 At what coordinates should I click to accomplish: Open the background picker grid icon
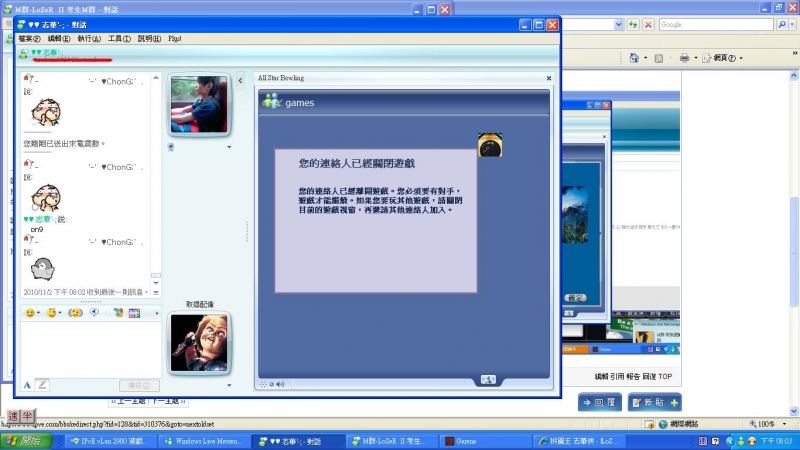point(134,313)
